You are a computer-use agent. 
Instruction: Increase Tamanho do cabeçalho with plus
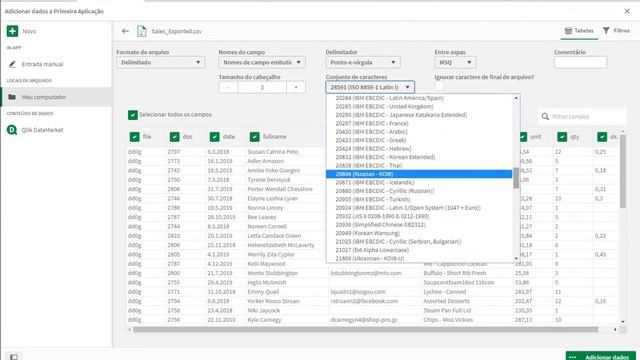tap(296, 87)
